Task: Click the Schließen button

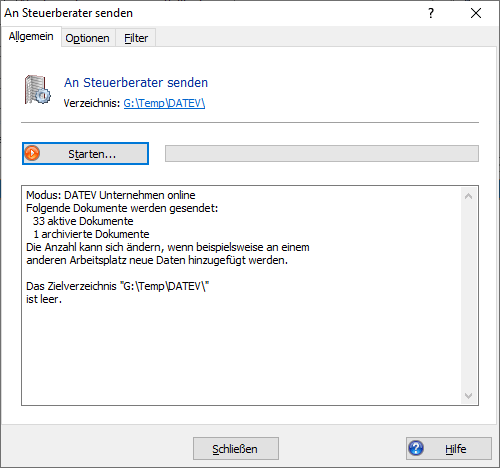Action: (236, 449)
